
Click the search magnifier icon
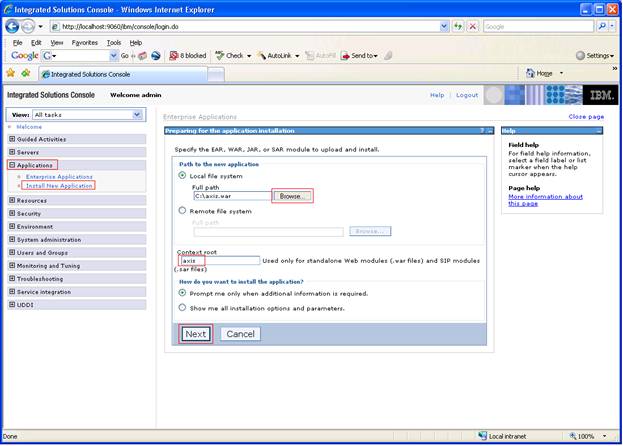(602, 26)
